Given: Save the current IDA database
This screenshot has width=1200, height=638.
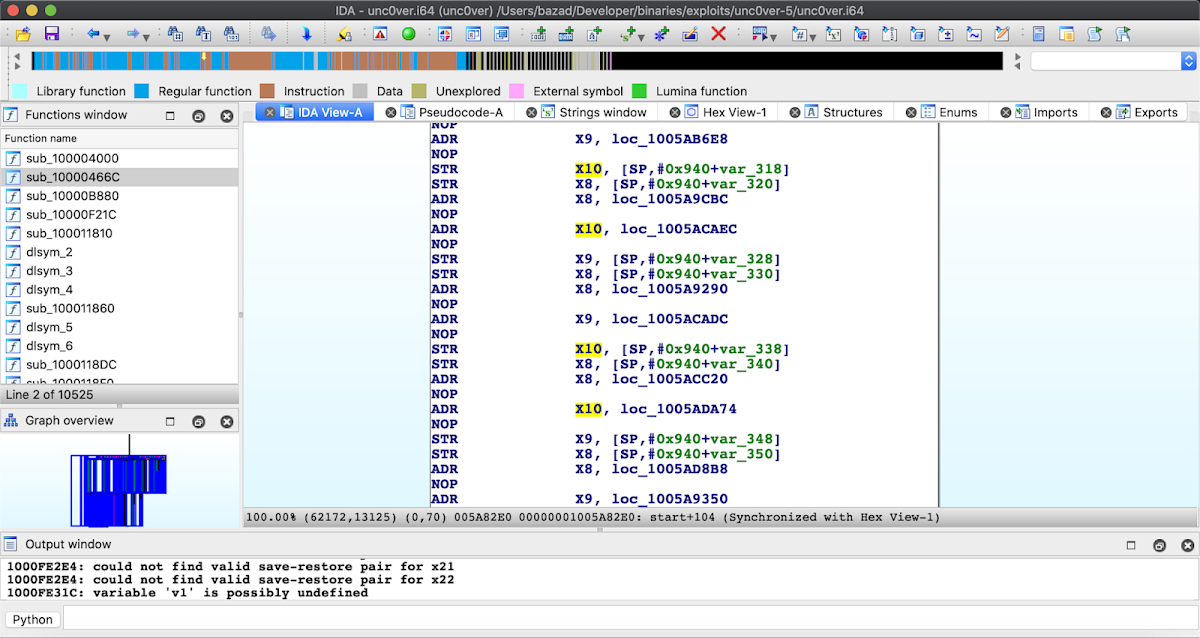Looking at the screenshot, I should (x=51, y=32).
